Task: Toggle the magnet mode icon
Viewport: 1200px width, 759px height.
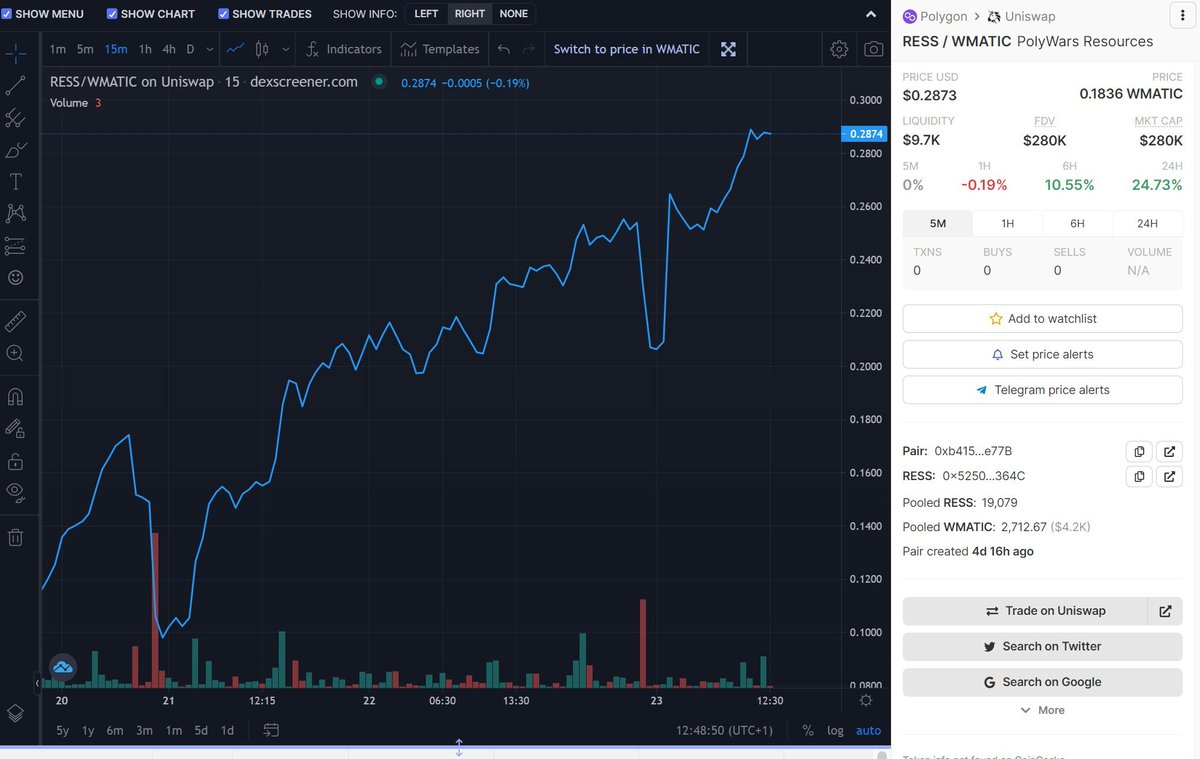Action: (16, 397)
